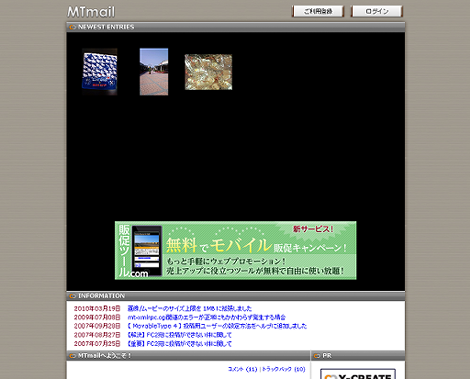
Task: Click the MTmailへようこそ header icon
Action: coord(72,356)
